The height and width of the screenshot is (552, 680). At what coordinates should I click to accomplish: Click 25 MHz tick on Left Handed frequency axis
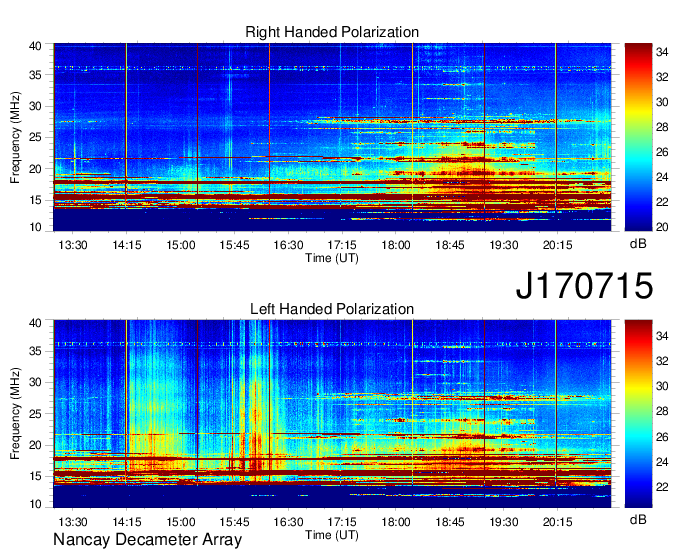(35, 414)
